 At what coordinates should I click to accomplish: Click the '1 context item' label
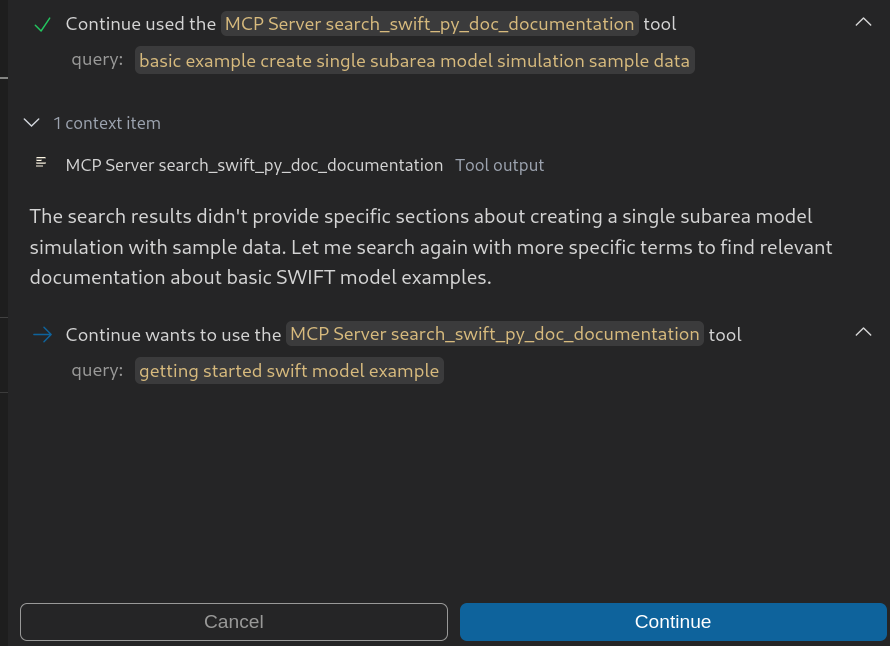pos(107,123)
